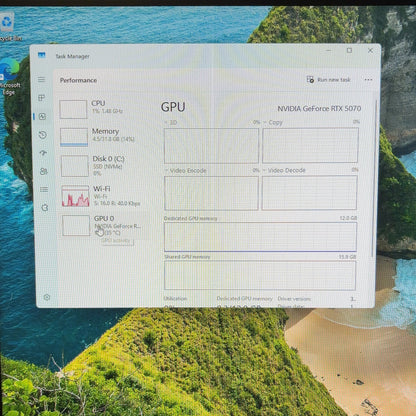This screenshot has height=416, width=416.
Task: Click the large GPU heading text
Action: click(x=173, y=107)
